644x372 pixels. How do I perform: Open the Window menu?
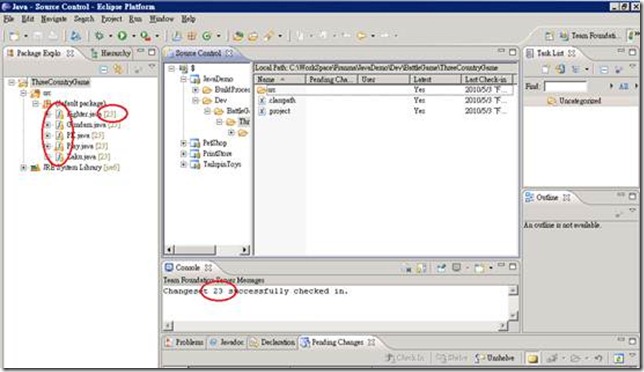coord(161,19)
